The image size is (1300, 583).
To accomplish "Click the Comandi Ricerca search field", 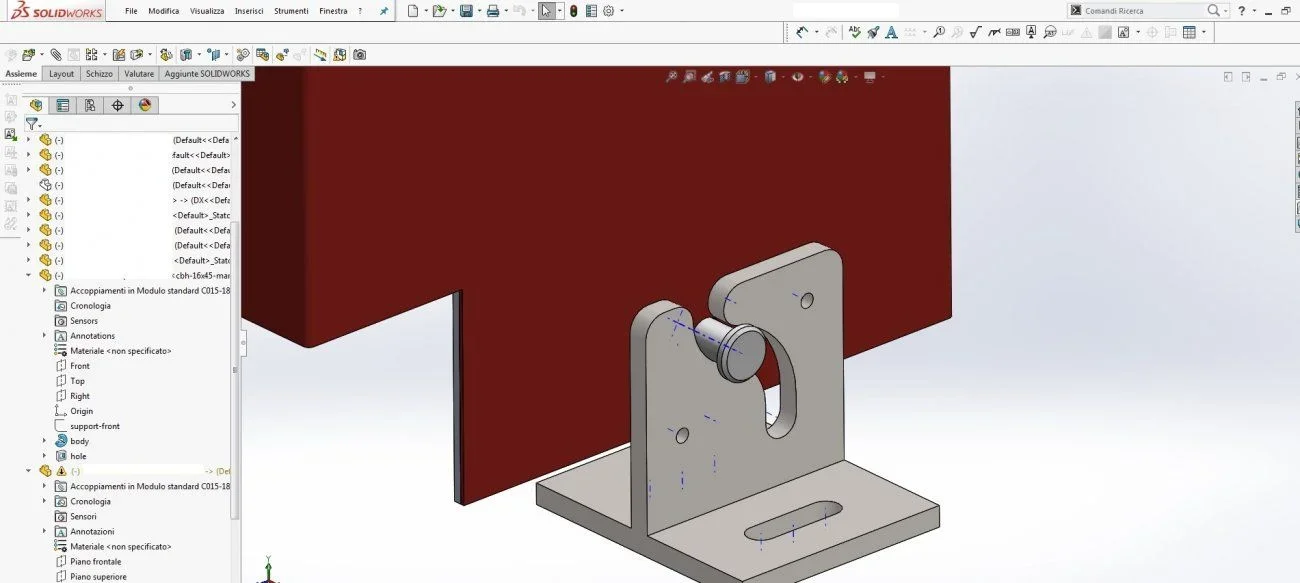I will tap(1147, 11).
